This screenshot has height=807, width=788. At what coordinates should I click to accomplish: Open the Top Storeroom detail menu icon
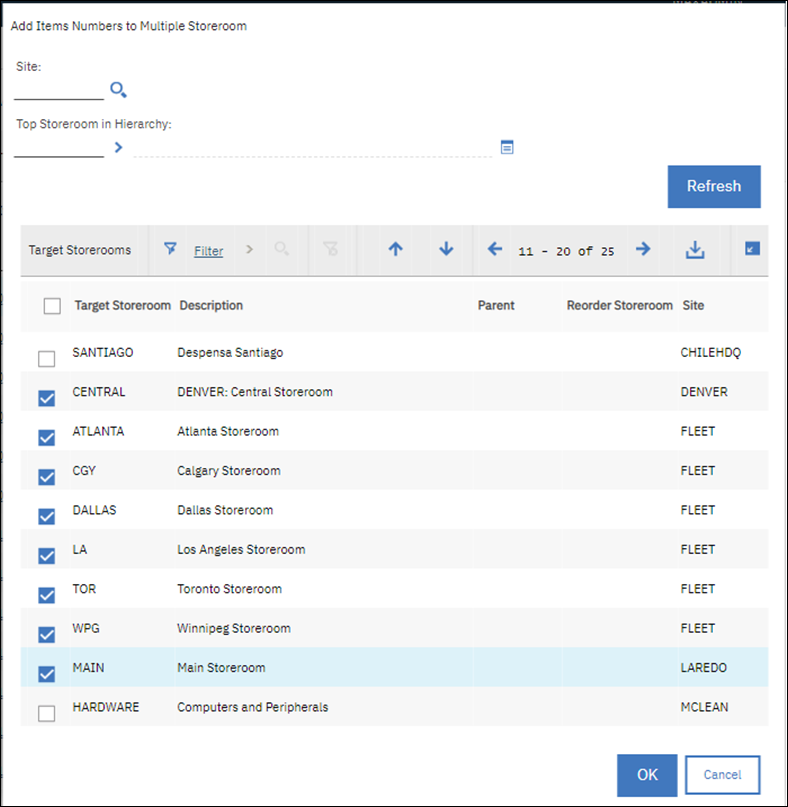coord(507,146)
